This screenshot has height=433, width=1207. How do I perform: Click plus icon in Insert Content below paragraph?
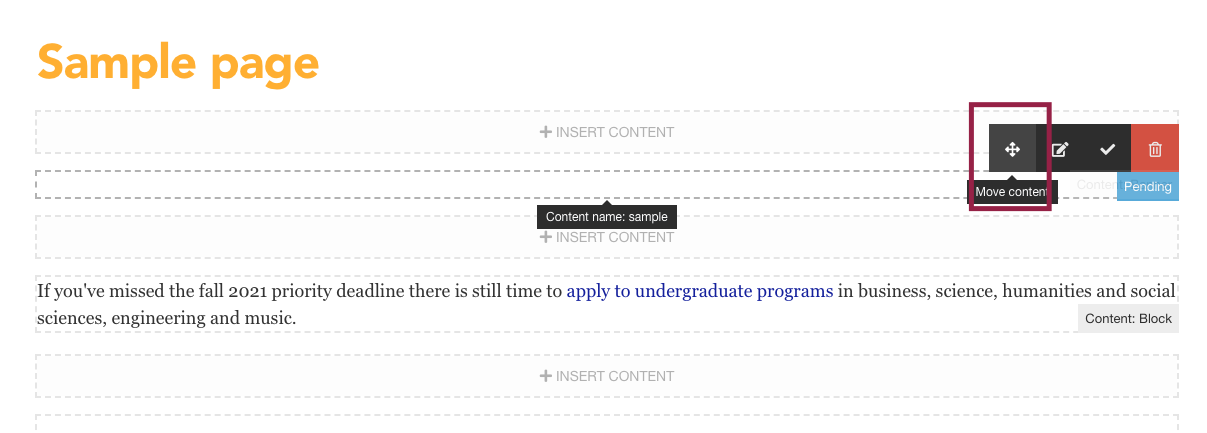(x=546, y=376)
